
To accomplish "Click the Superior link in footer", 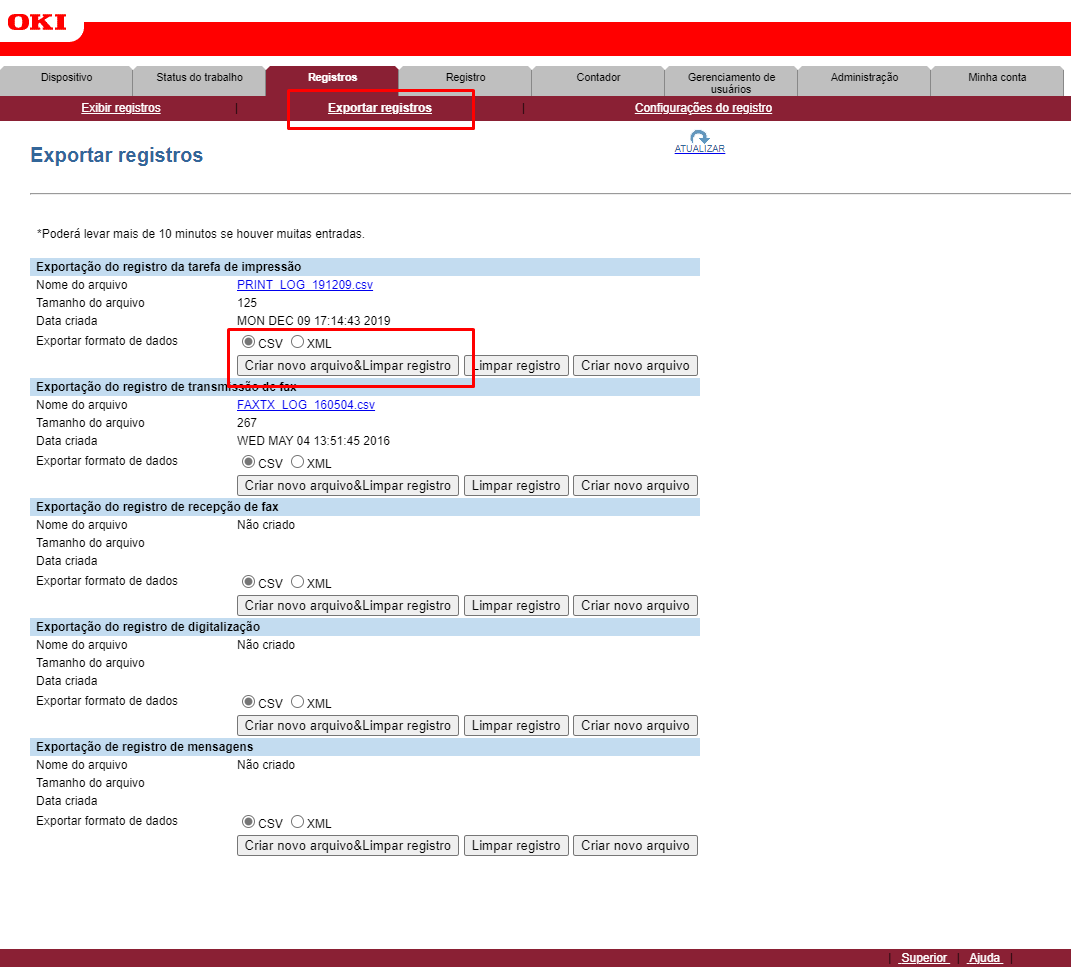I will click(x=923, y=958).
